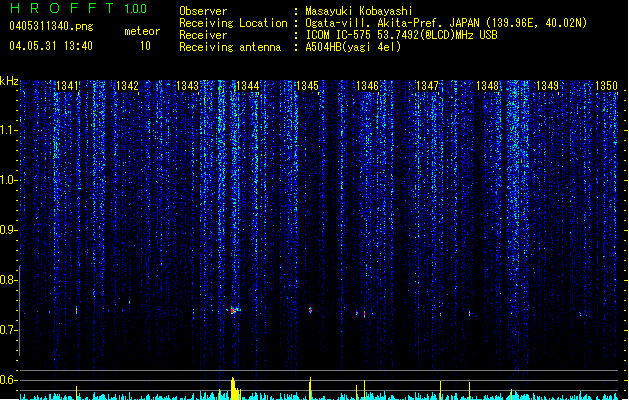Click the meteor echo under the 1345 marker

(x=310, y=310)
